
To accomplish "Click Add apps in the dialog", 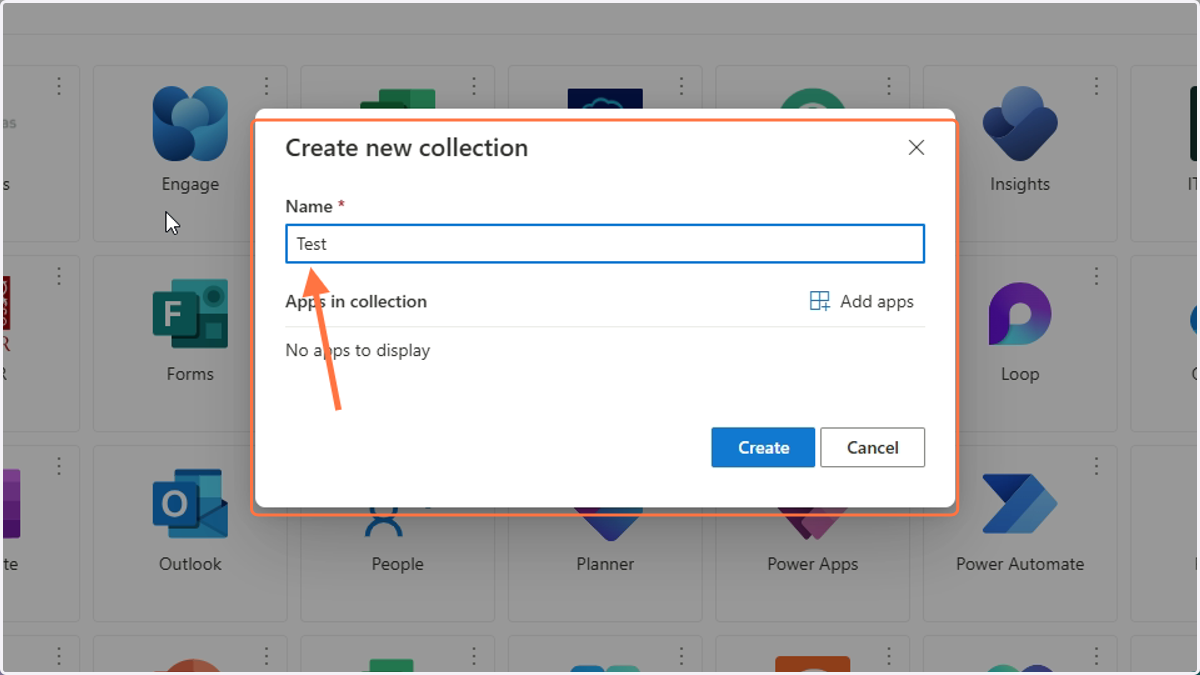I will tap(861, 301).
